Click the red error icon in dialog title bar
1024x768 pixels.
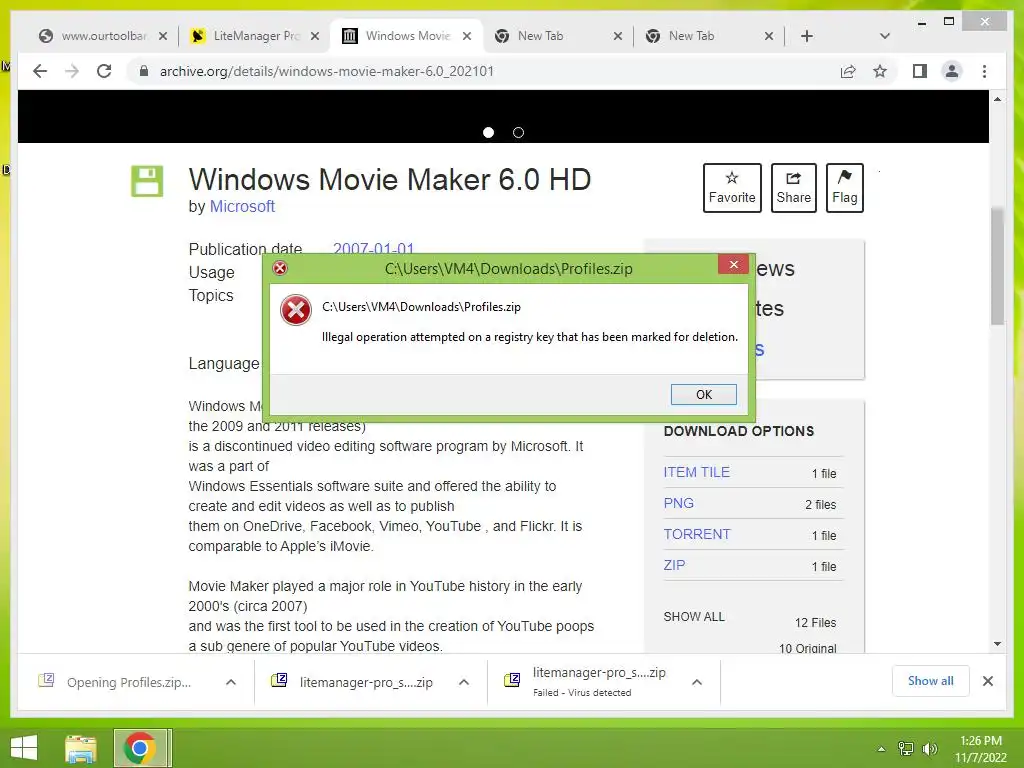[280, 268]
